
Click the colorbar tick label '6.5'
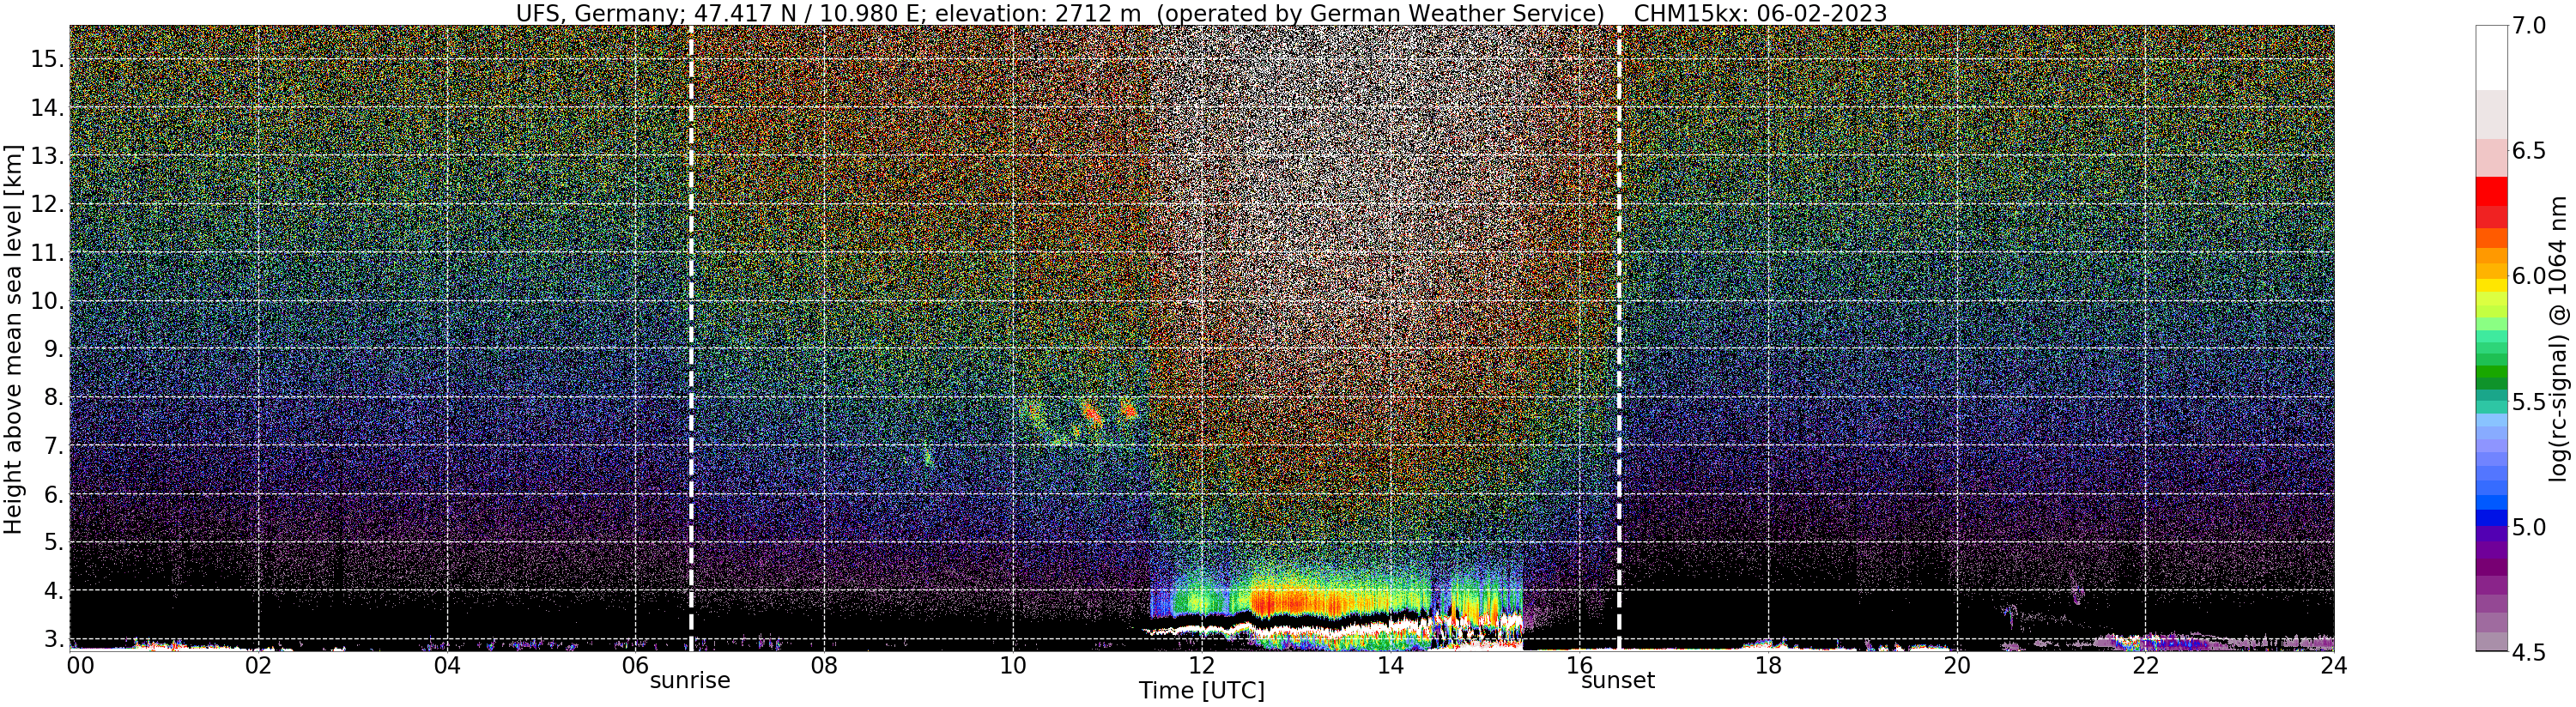pos(2528,151)
